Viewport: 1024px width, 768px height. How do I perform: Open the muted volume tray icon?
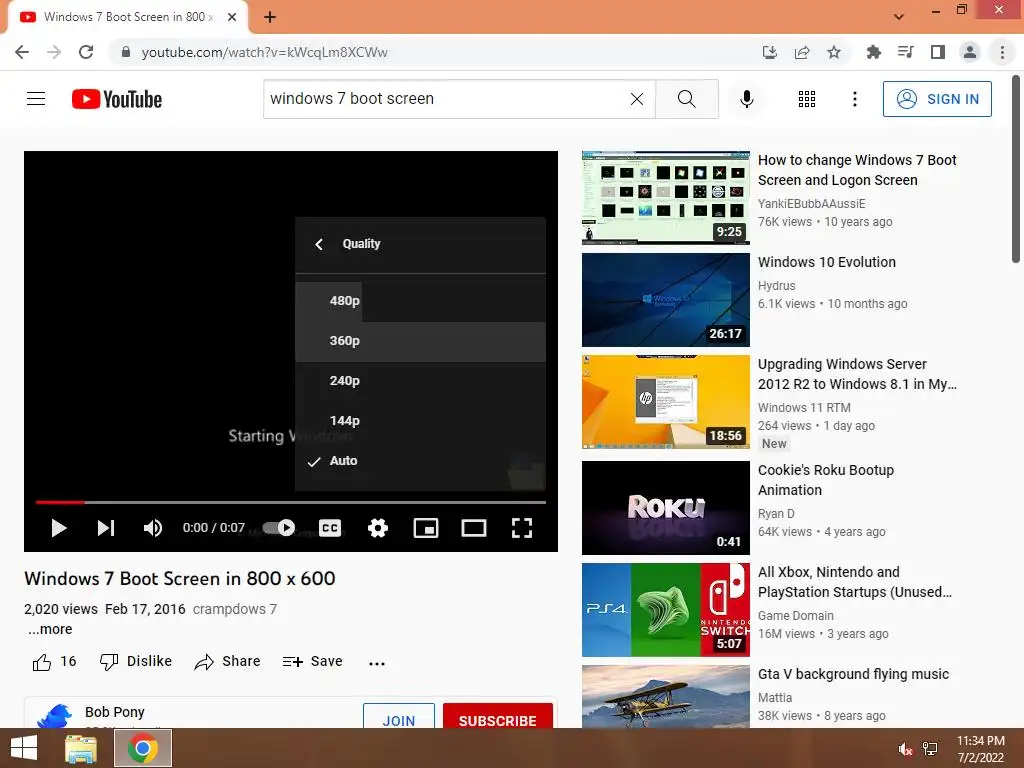[904, 749]
